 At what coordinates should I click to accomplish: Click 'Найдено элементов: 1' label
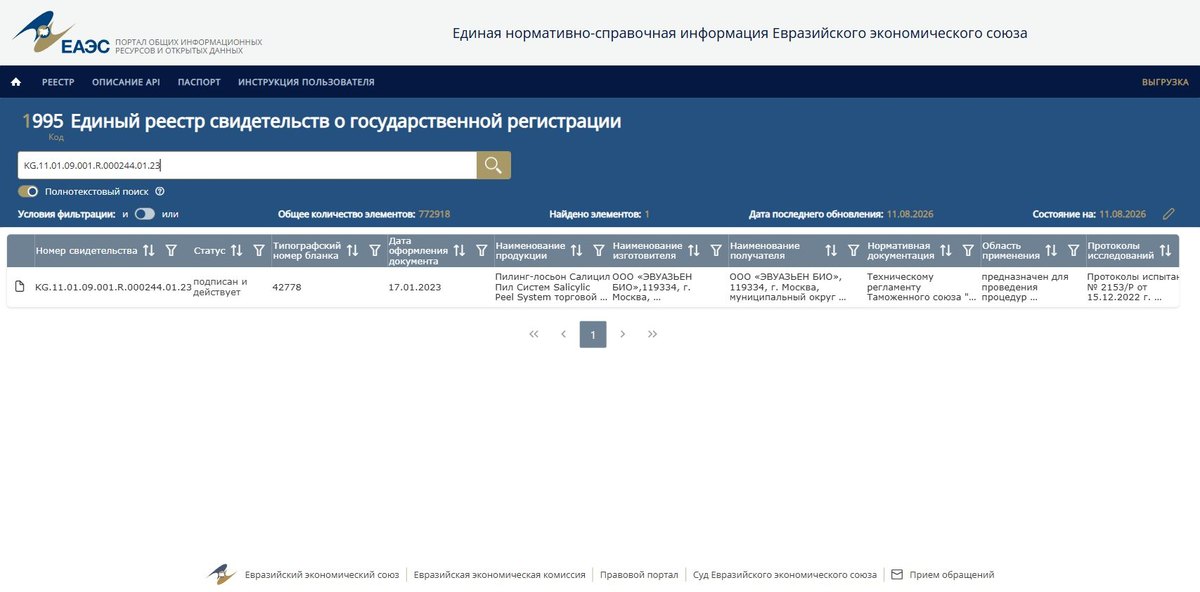pyautogui.click(x=599, y=214)
